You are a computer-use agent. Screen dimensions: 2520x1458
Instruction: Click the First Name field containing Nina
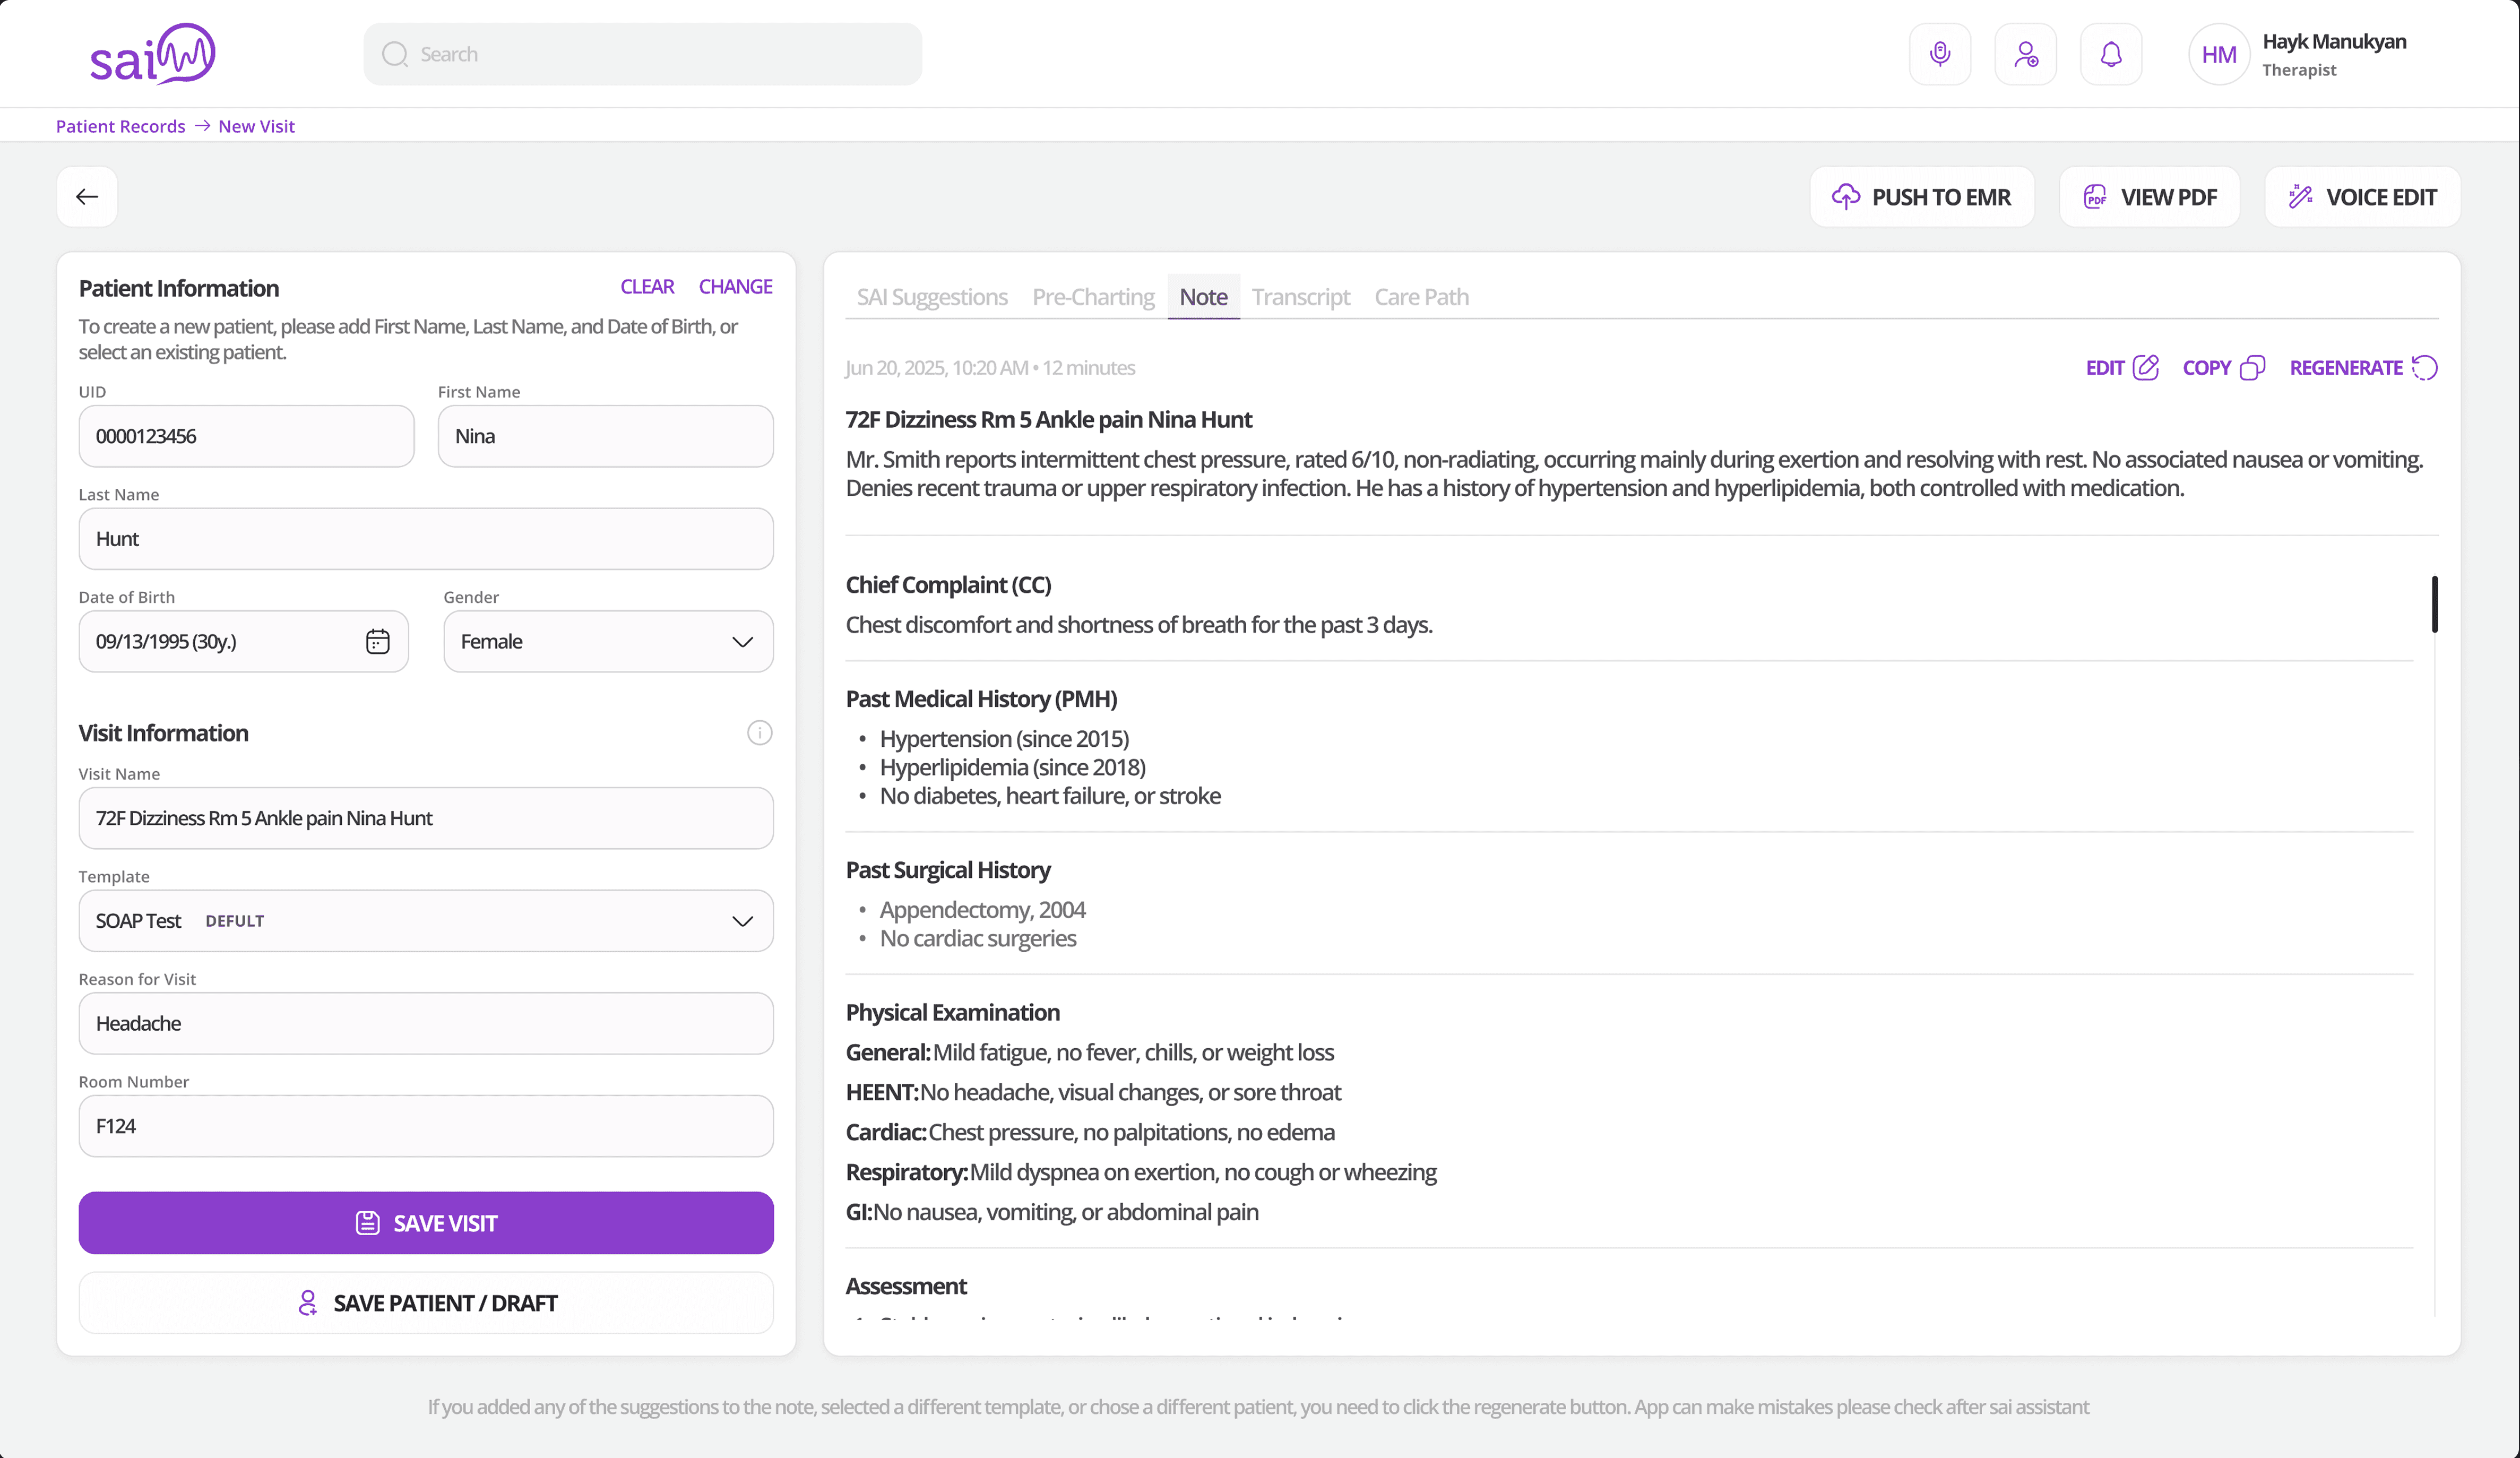[x=605, y=436]
